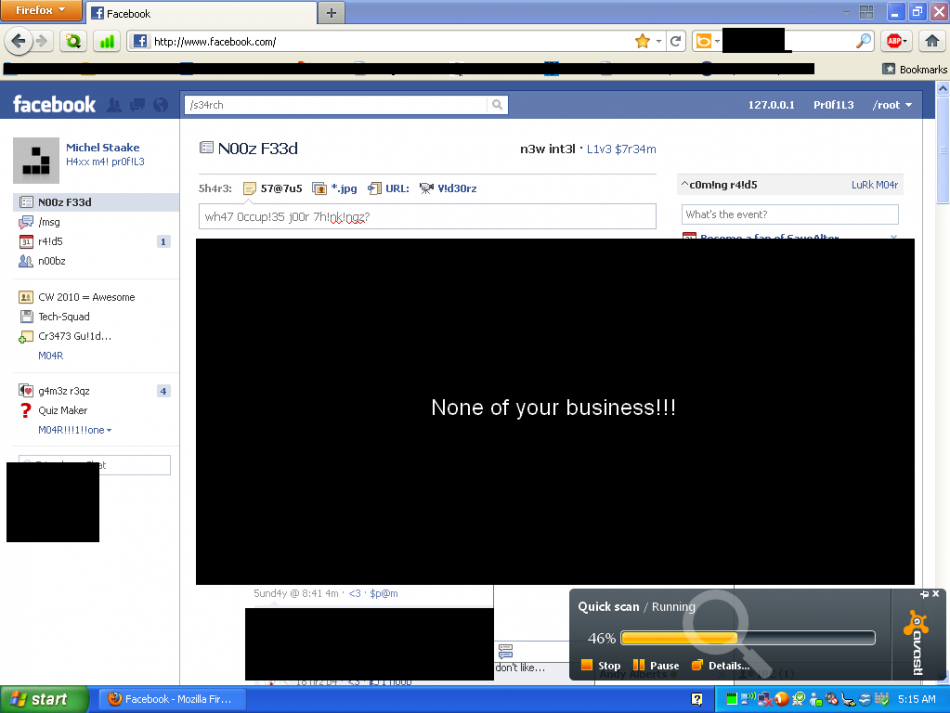Click the avast scan progress bar
Viewport: 950px width, 713px height.
click(748, 637)
